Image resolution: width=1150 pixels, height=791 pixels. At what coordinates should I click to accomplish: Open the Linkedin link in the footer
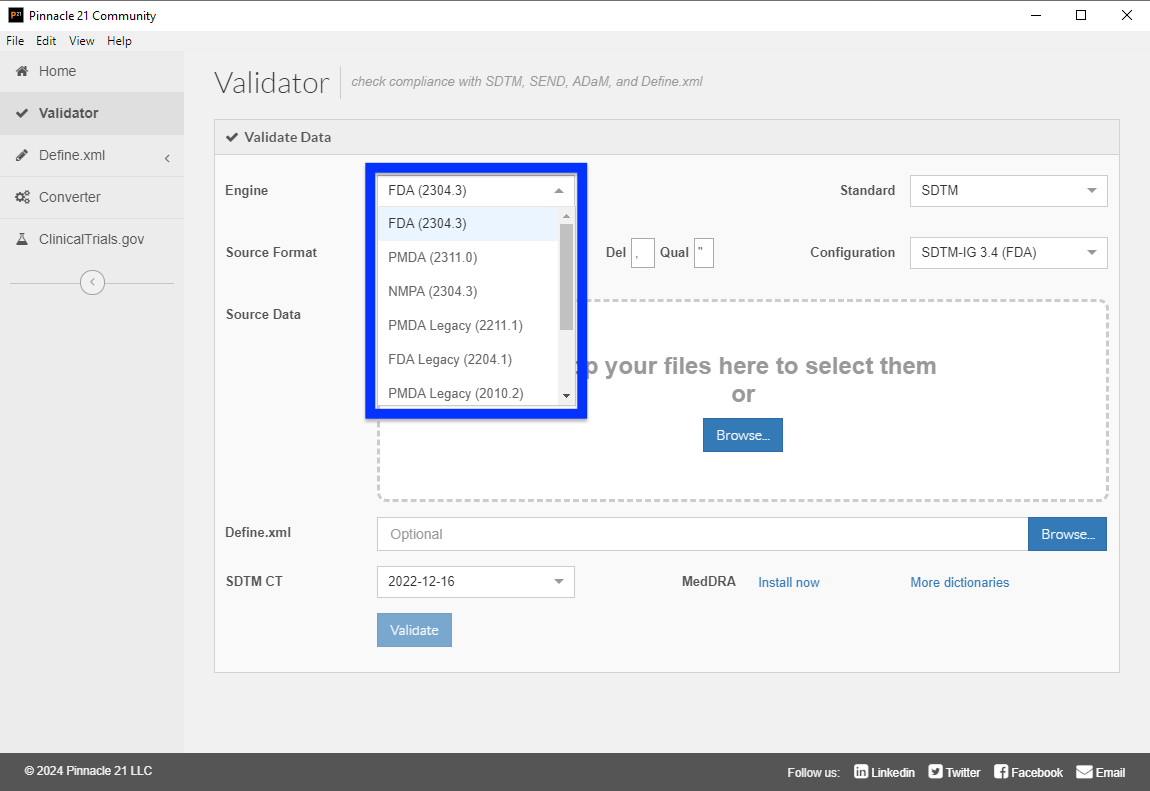point(885,772)
